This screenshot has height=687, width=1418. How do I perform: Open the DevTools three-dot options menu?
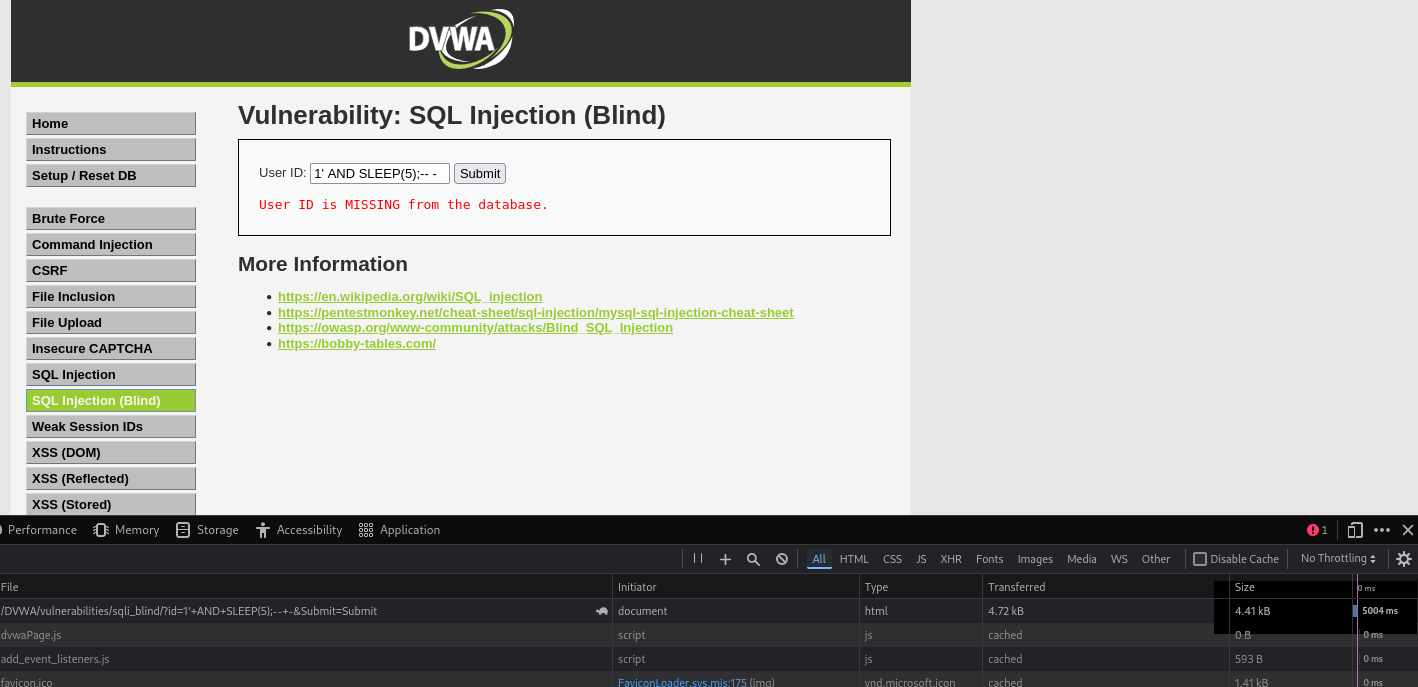click(x=1382, y=530)
